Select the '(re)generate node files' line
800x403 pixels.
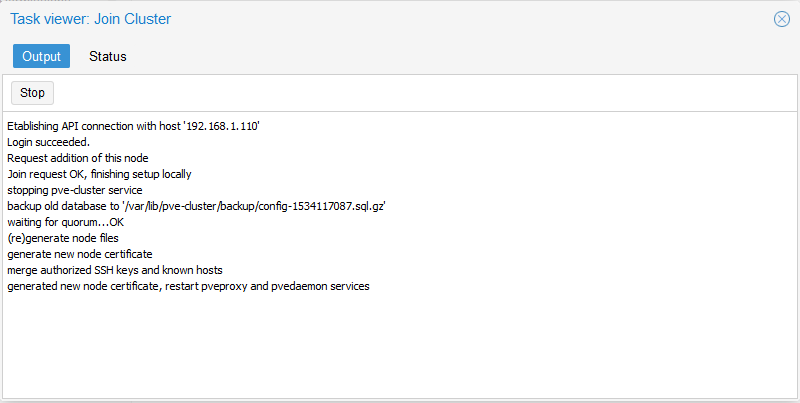[63, 238]
